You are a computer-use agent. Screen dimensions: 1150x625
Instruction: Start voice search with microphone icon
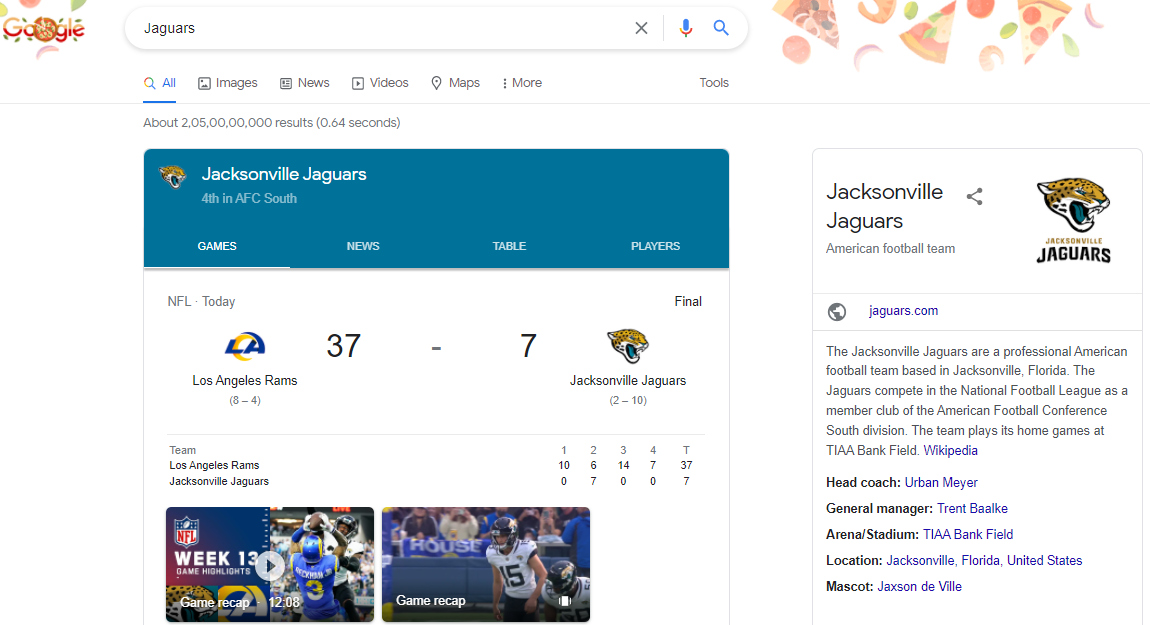coord(685,28)
